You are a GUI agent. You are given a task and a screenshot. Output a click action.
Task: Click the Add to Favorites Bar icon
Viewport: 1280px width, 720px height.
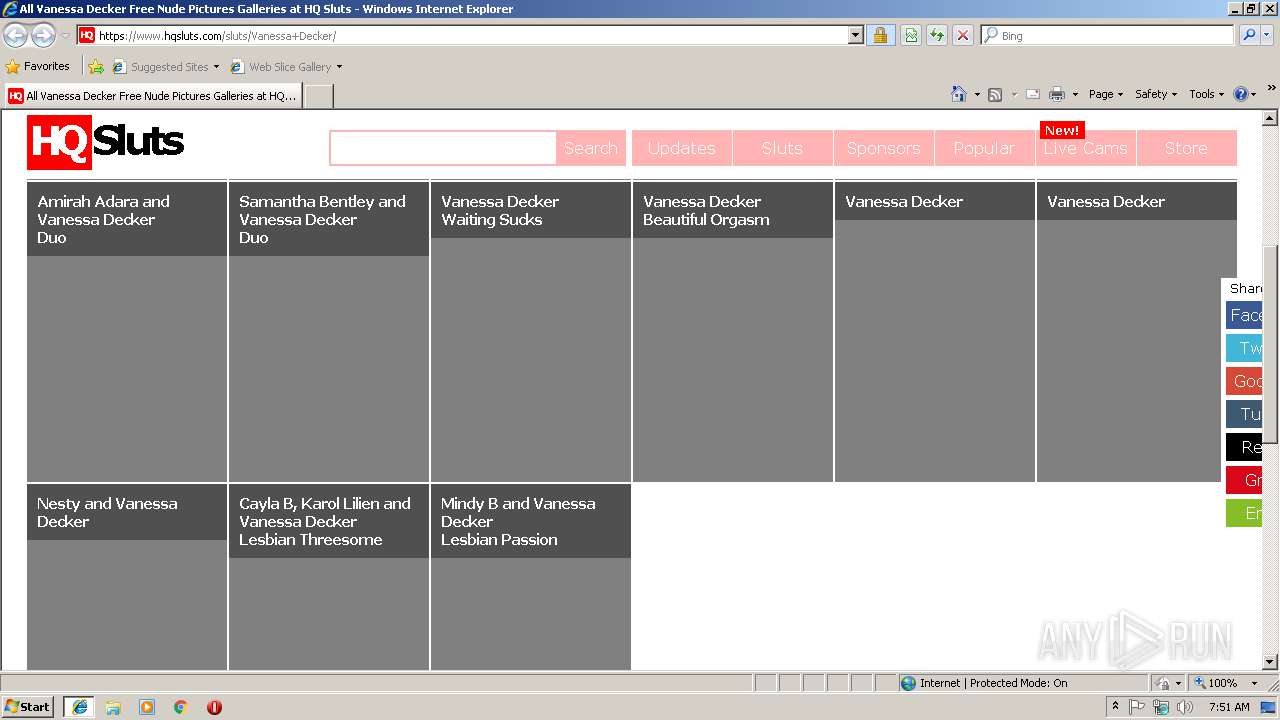[x=96, y=67]
